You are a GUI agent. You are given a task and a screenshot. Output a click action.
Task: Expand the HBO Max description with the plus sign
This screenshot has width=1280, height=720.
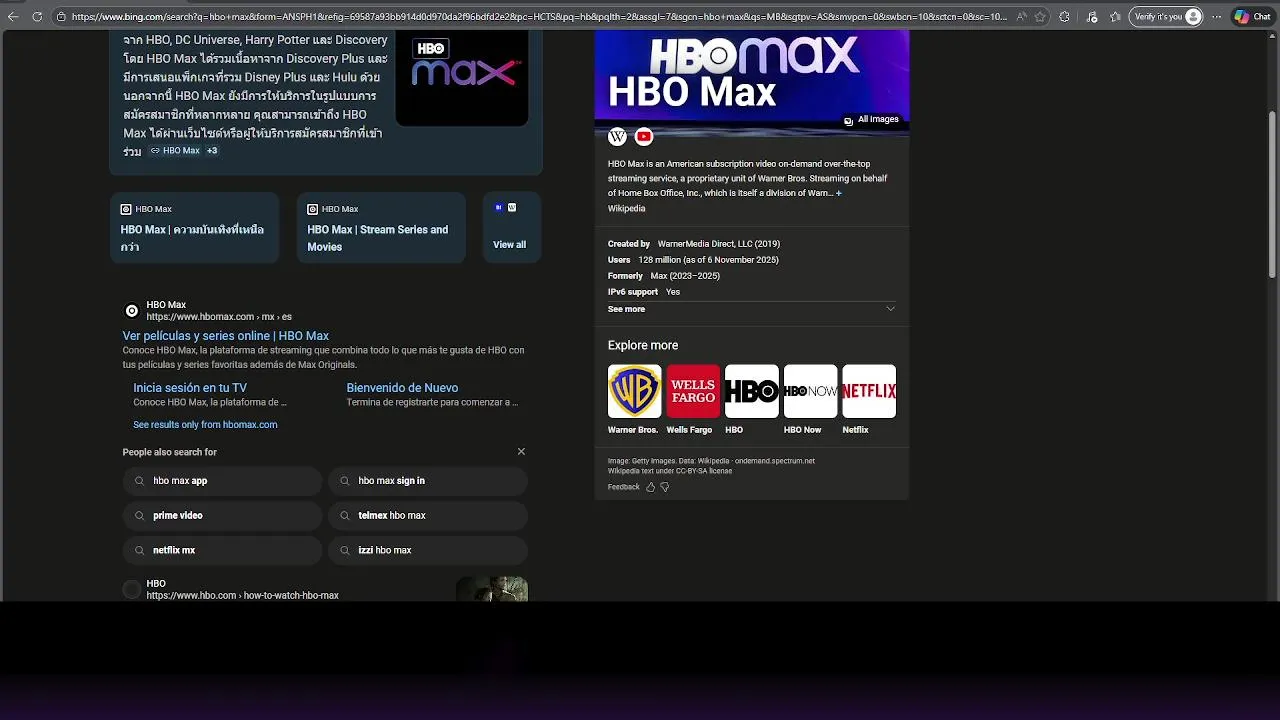(x=839, y=193)
